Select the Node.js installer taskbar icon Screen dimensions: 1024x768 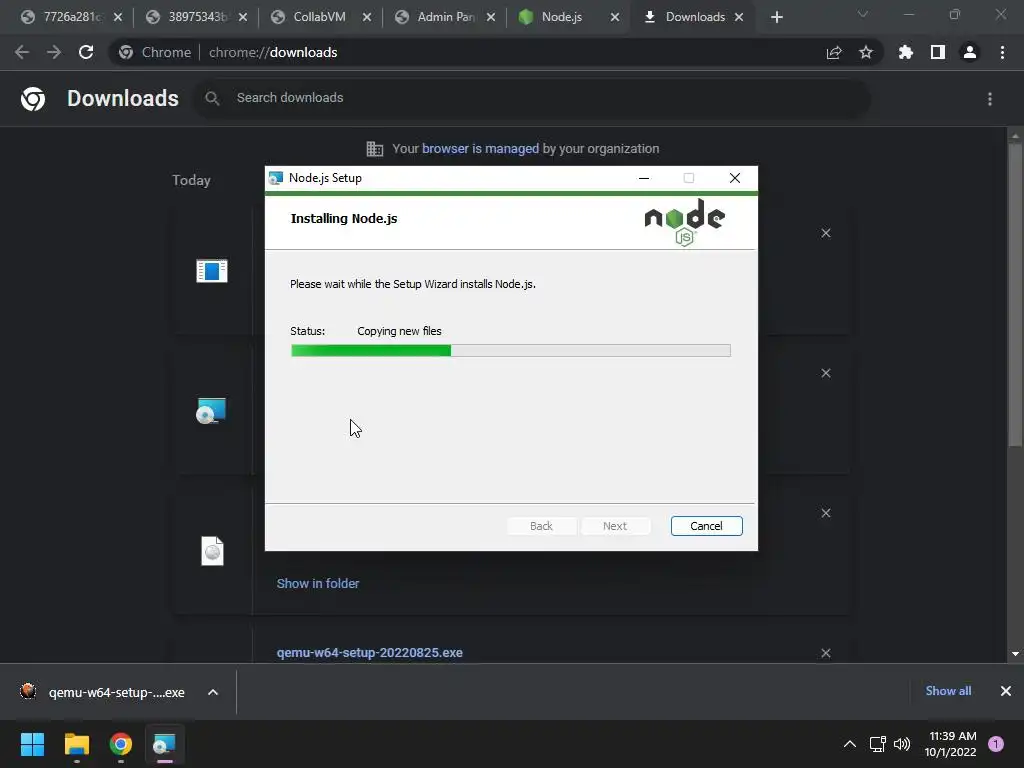[x=165, y=744]
